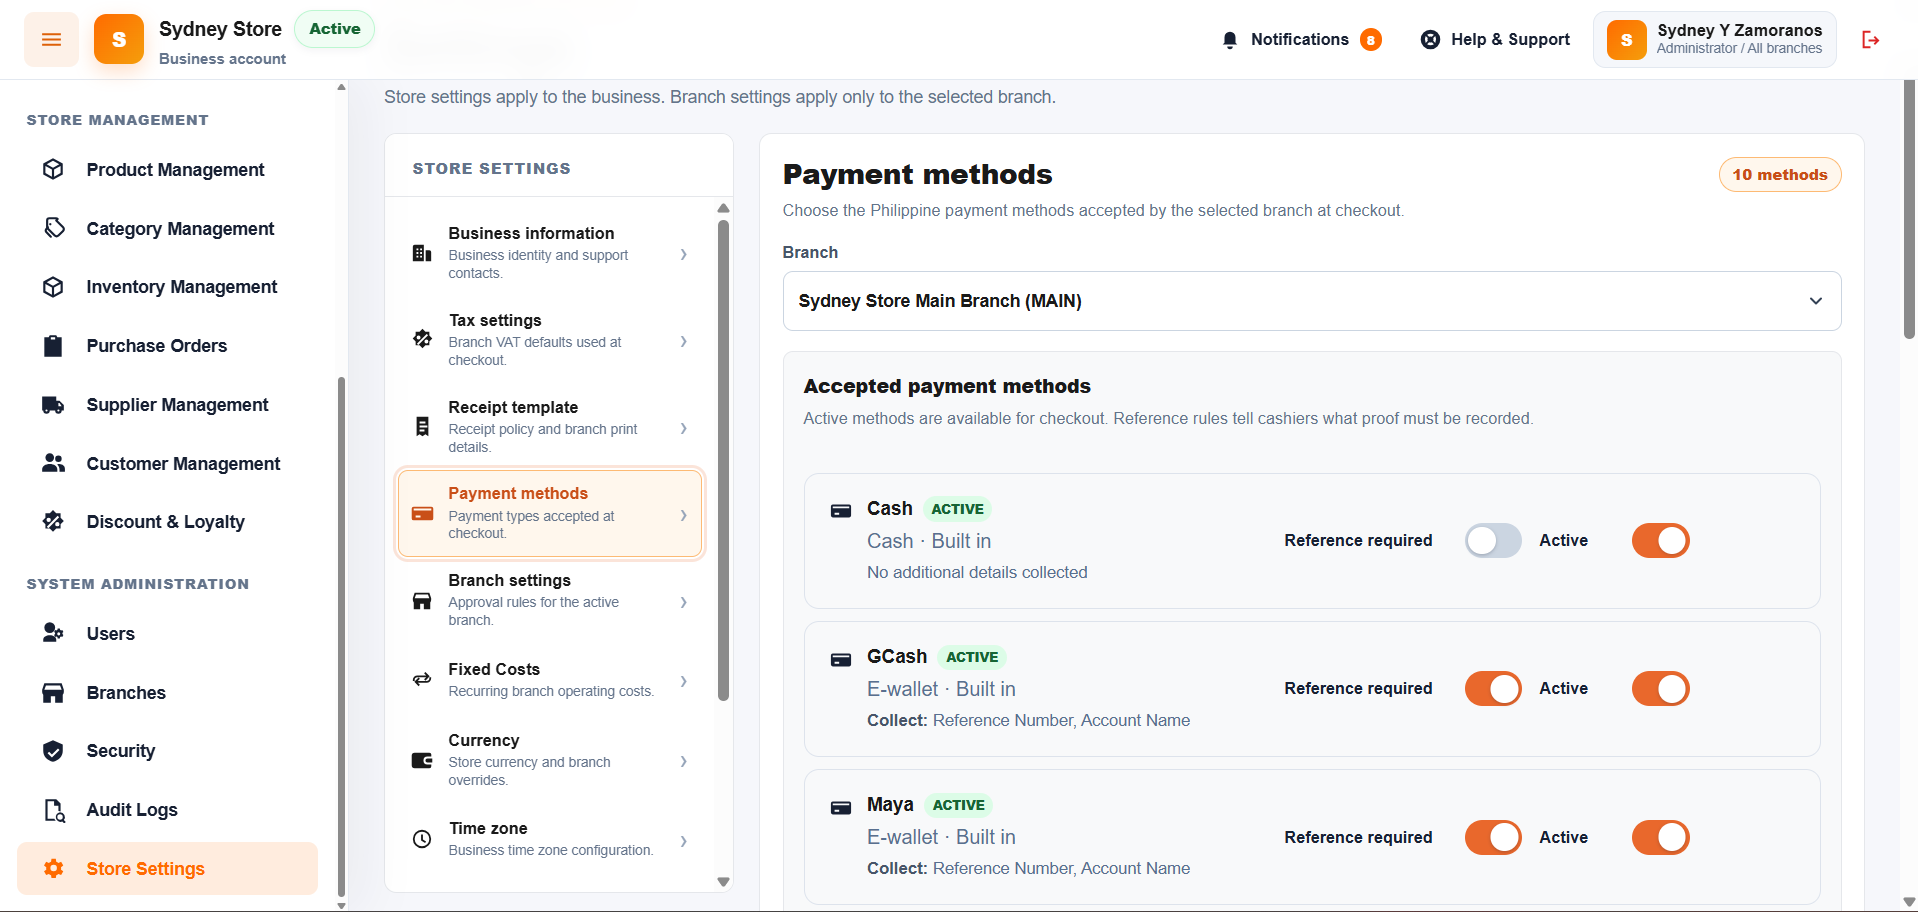The image size is (1918, 912).
Task: Click the Product Management cube icon
Action: click(54, 170)
